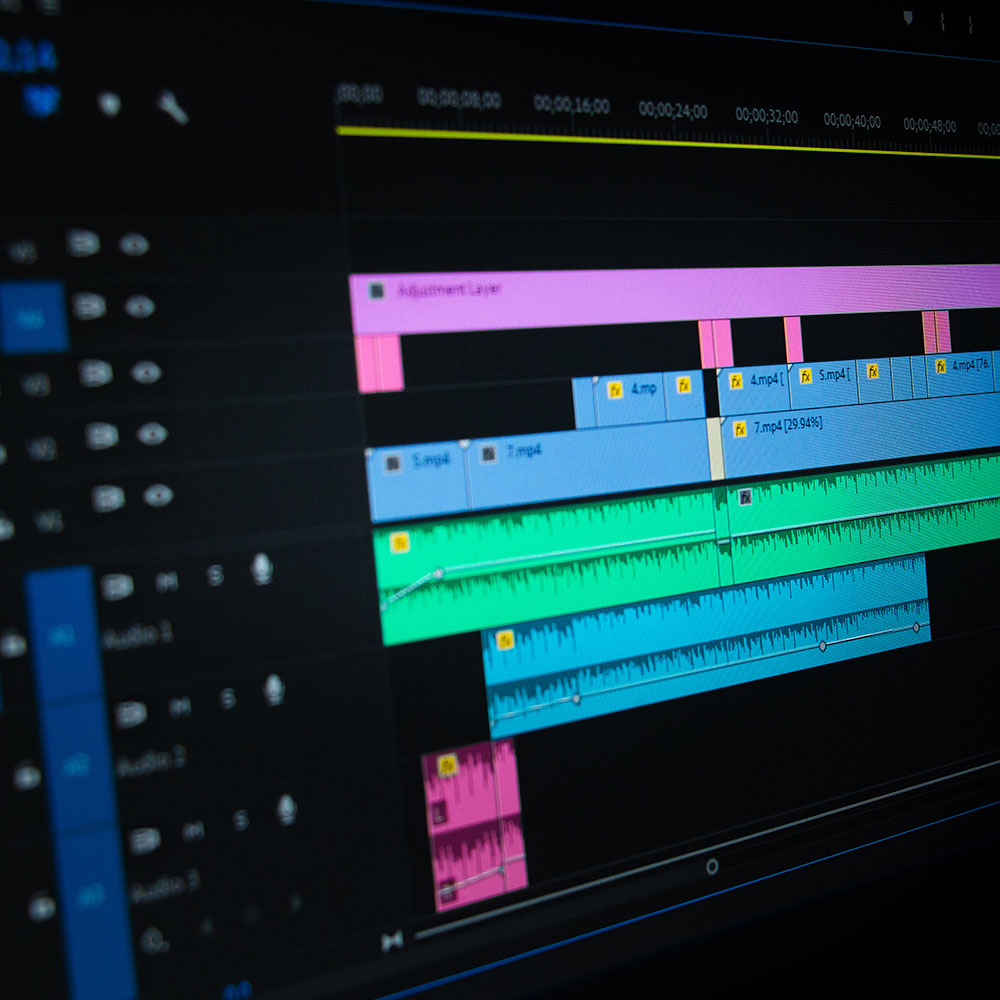Toggle sync lock on the V2 track
Screen dimensions: 1000x1000
pyautogui.click(x=101, y=436)
